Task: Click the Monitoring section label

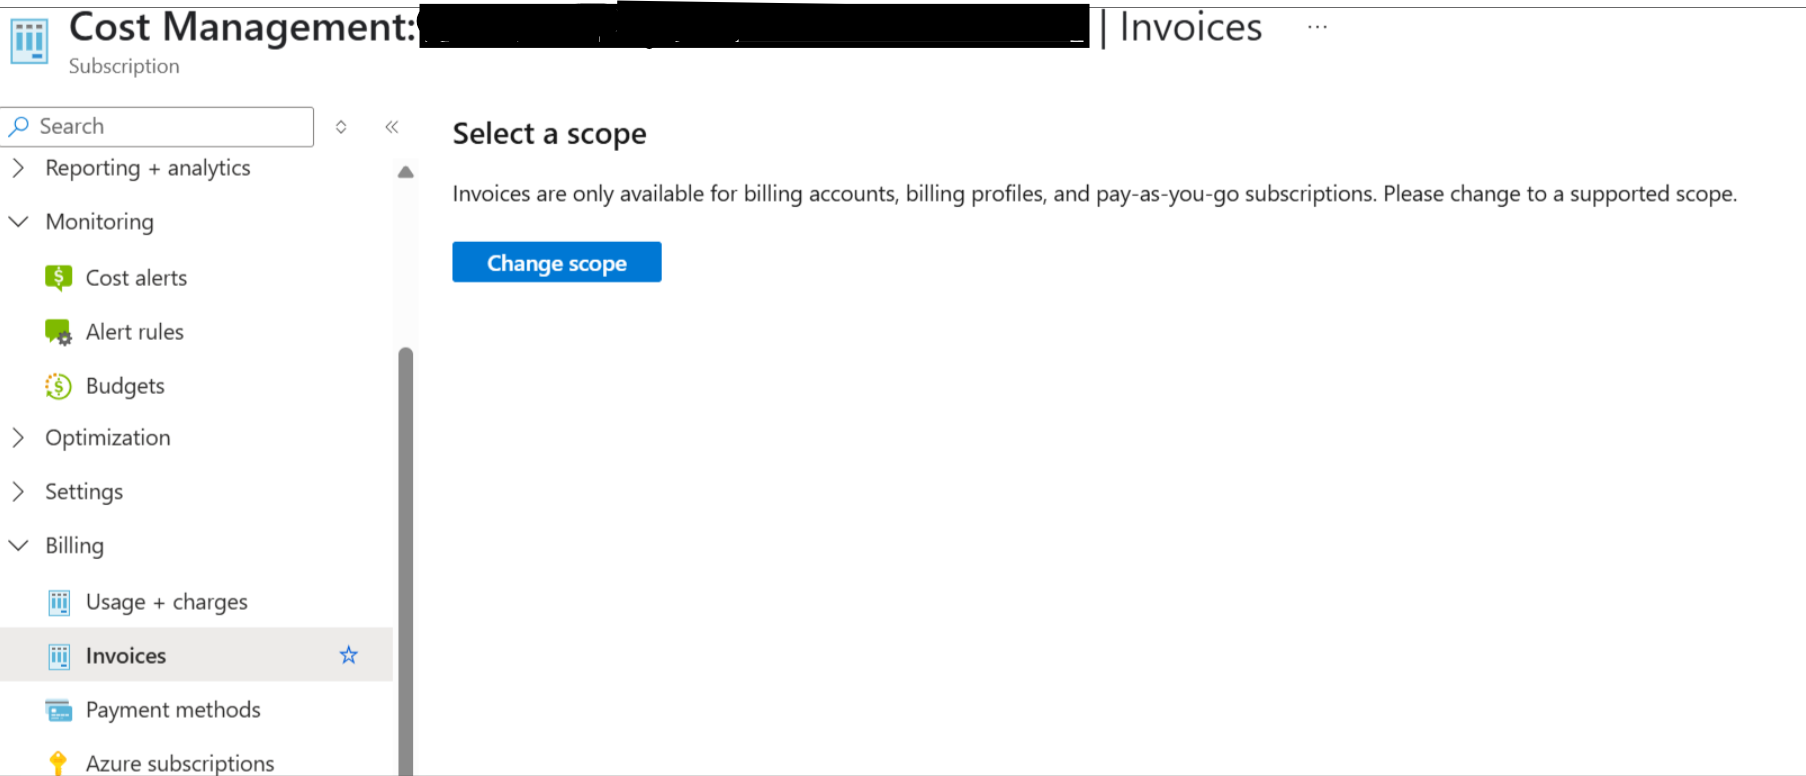Action: tap(99, 222)
